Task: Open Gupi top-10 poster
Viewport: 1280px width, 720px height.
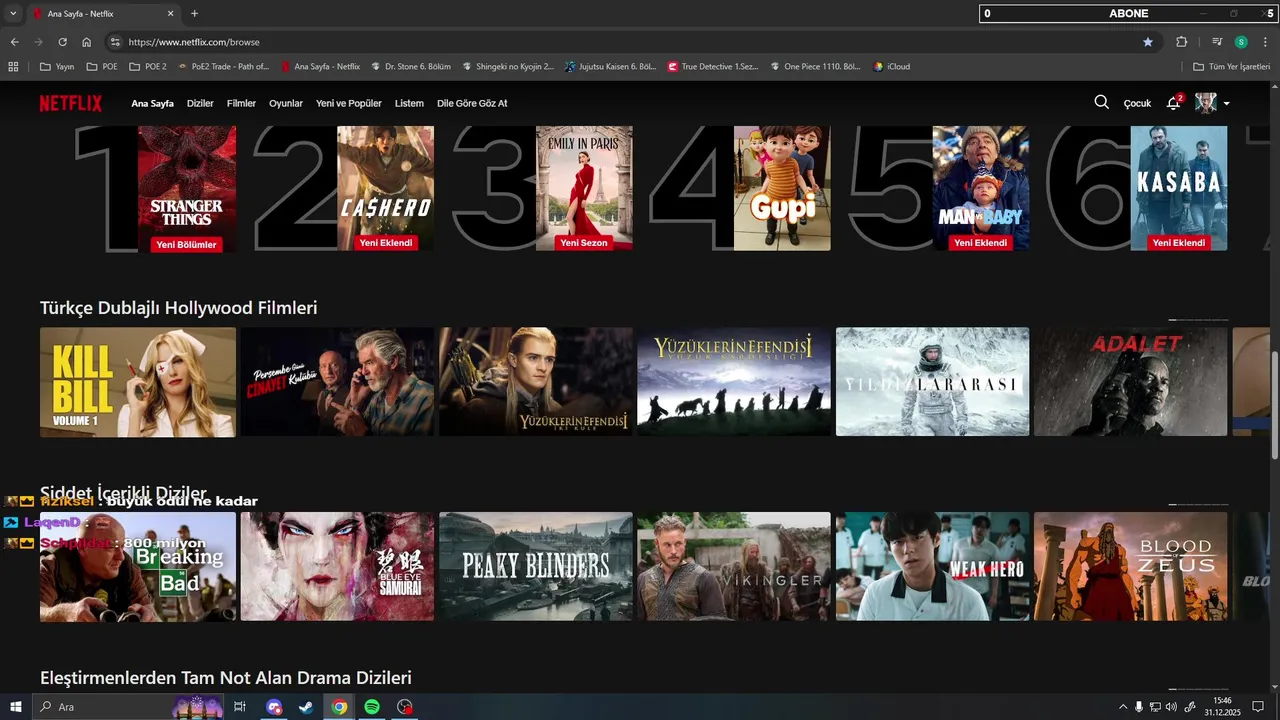Action: [x=782, y=188]
